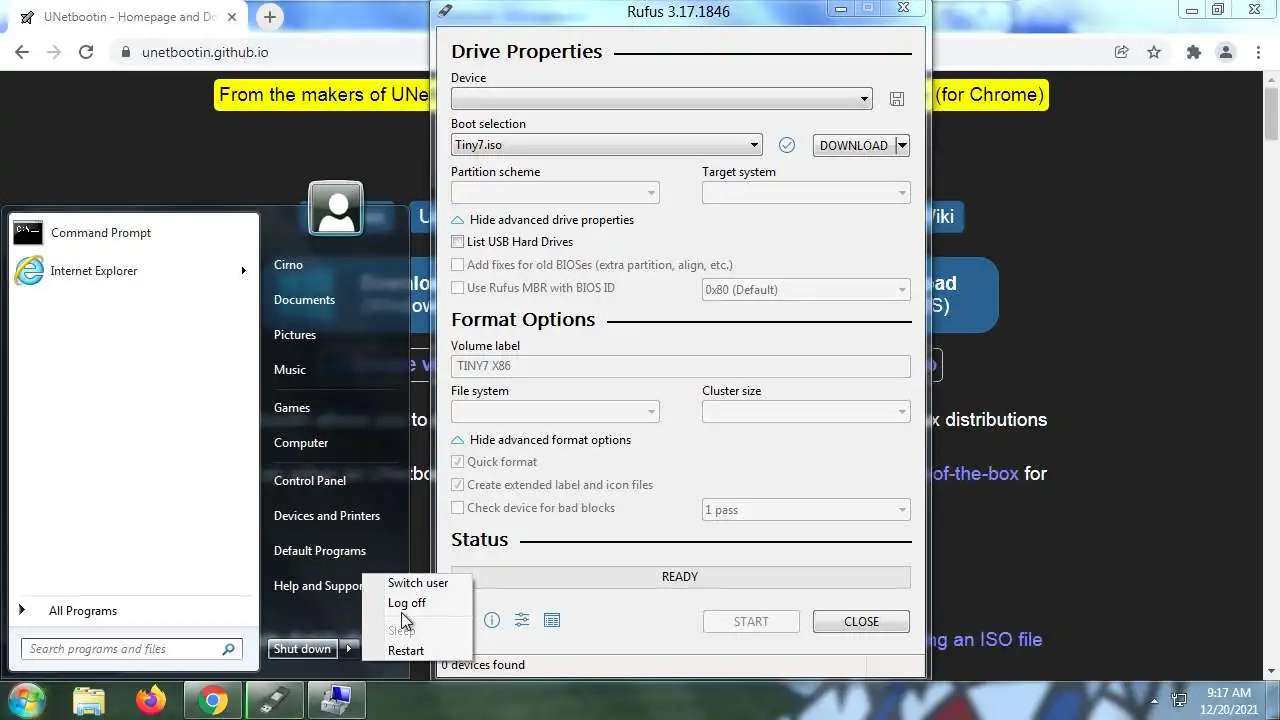Open the toolbox app in taskbar
Image resolution: width=1280 pixels, height=720 pixels.
(335, 700)
